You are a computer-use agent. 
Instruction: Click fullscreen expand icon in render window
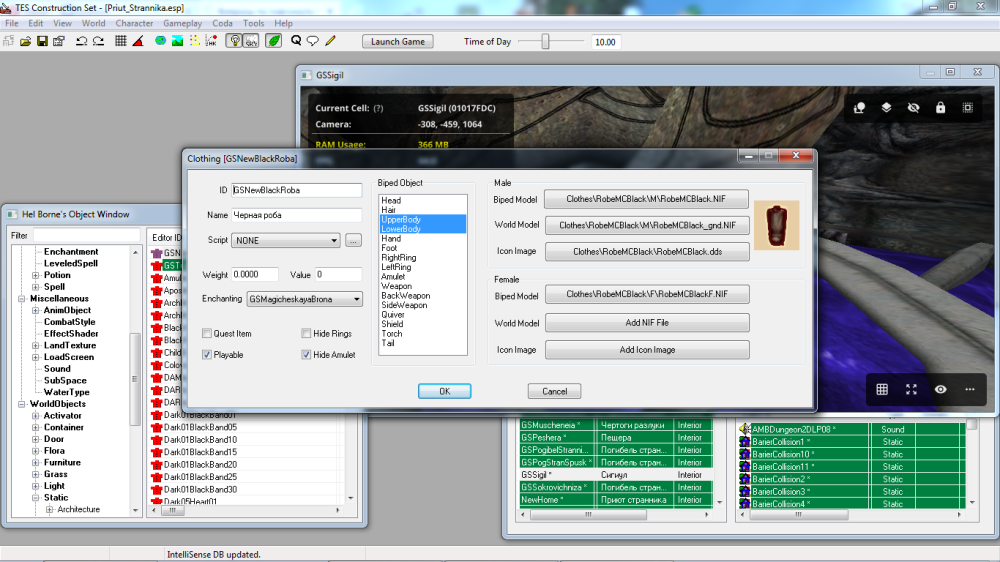911,389
